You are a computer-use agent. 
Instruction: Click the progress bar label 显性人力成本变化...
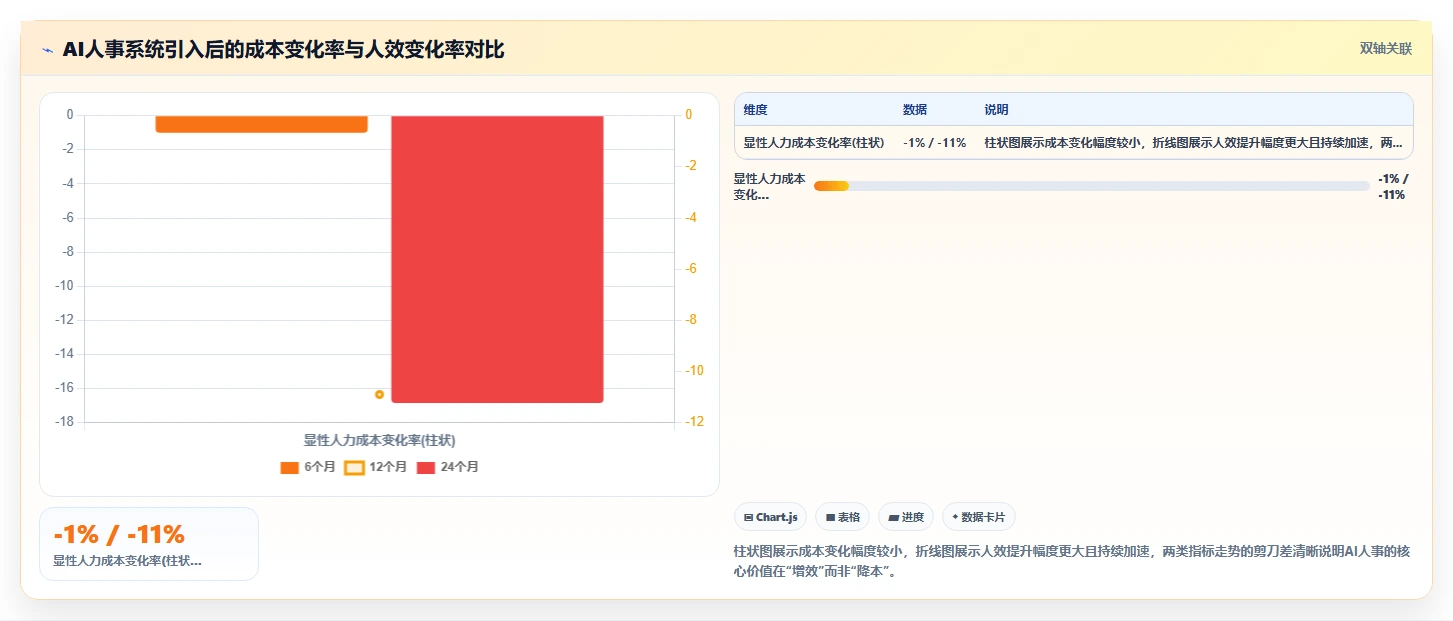(769, 187)
